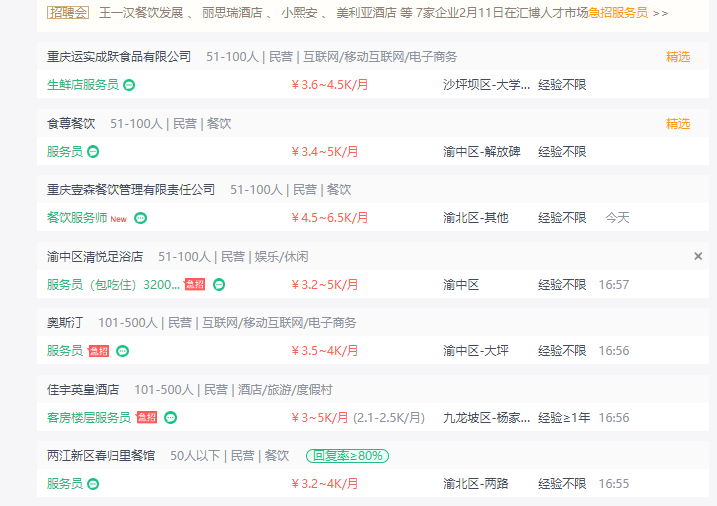717x506 pixels.
Task: Click 招聘会 tag in top banner
Action: coord(68,13)
